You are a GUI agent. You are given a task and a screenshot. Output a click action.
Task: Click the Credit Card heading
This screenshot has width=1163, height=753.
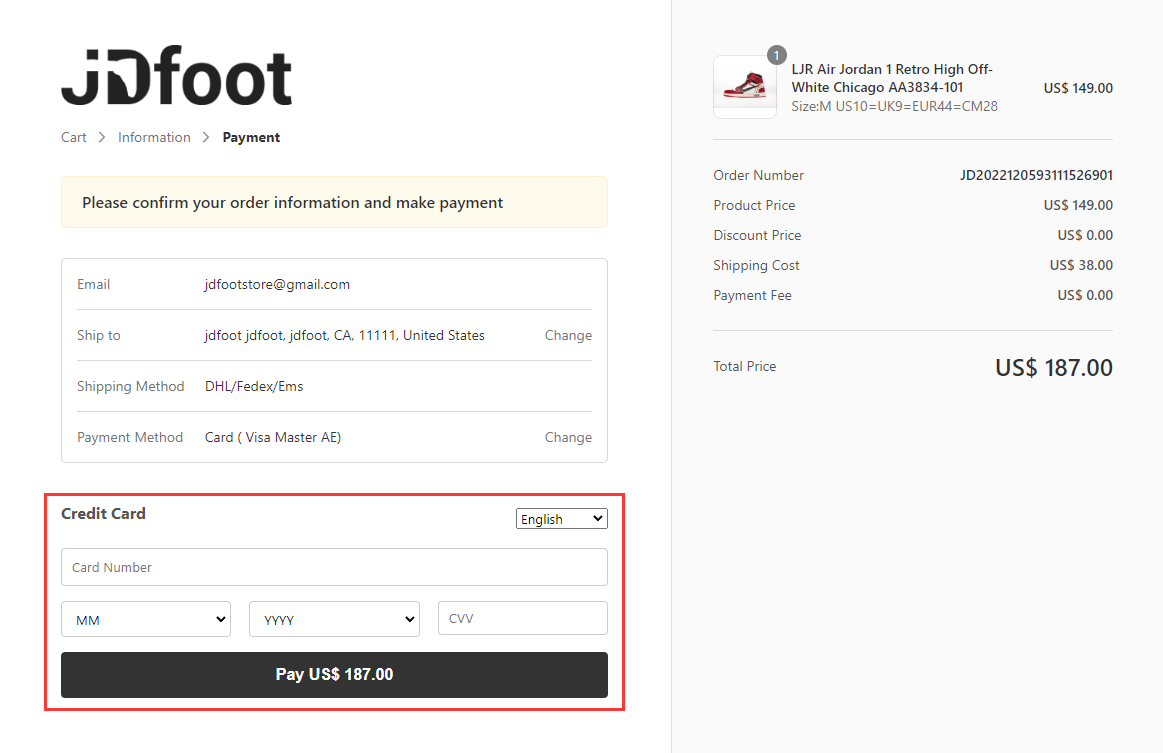pyautogui.click(x=103, y=513)
